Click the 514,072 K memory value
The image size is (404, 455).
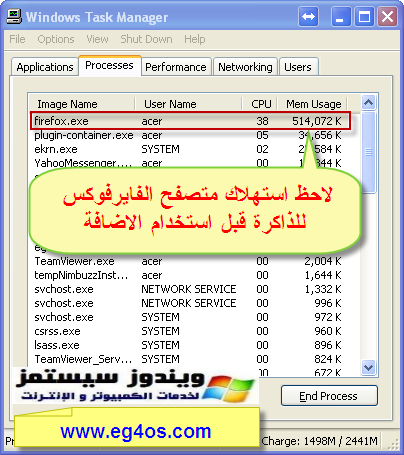tap(317, 121)
